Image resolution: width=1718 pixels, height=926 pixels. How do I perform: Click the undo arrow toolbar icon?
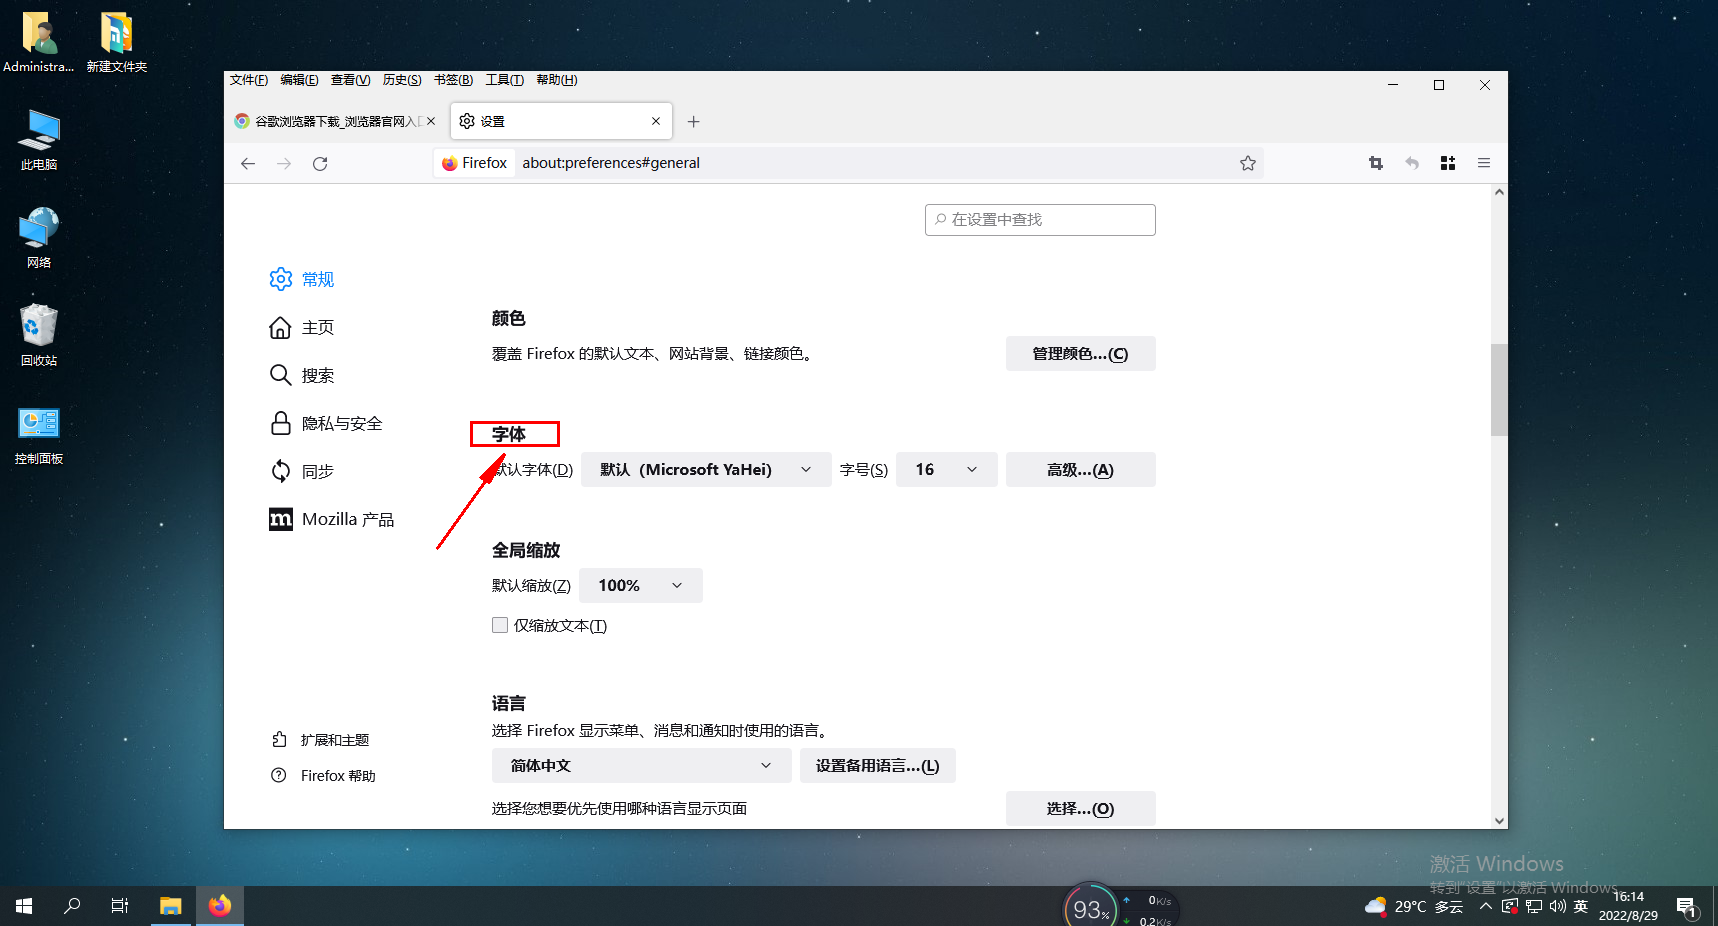[1412, 163]
